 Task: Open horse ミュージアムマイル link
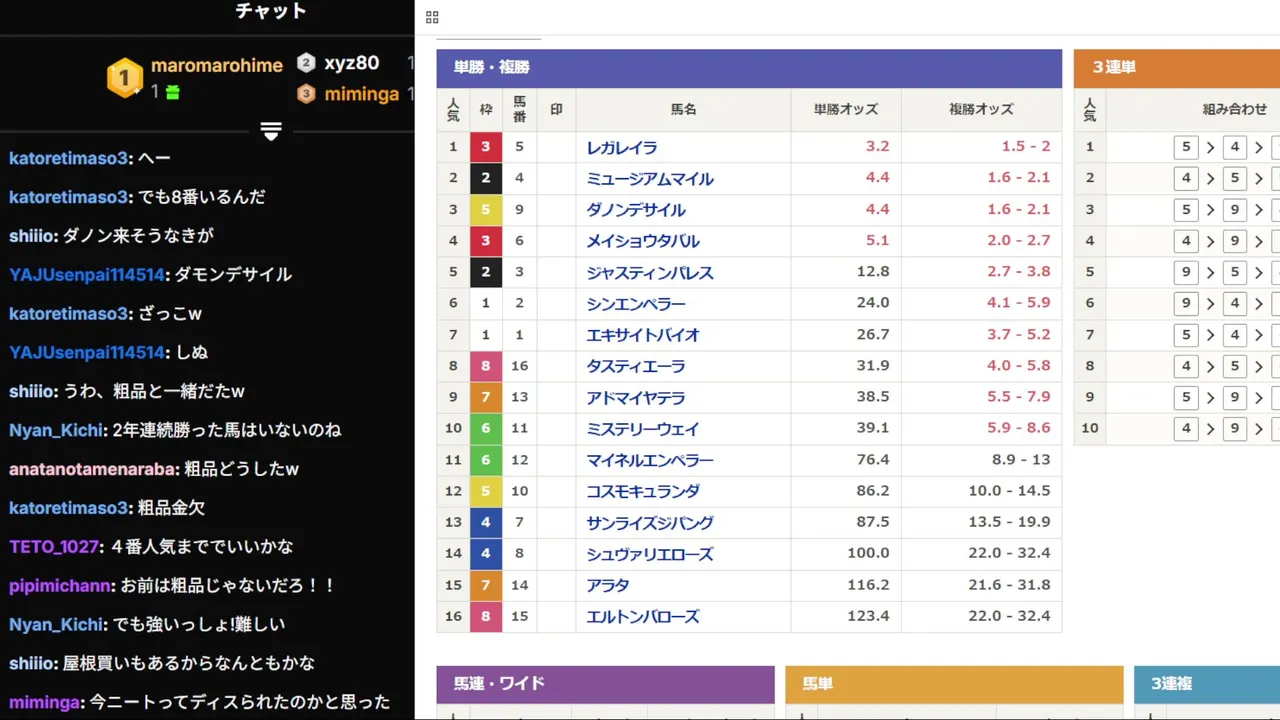tap(650, 179)
